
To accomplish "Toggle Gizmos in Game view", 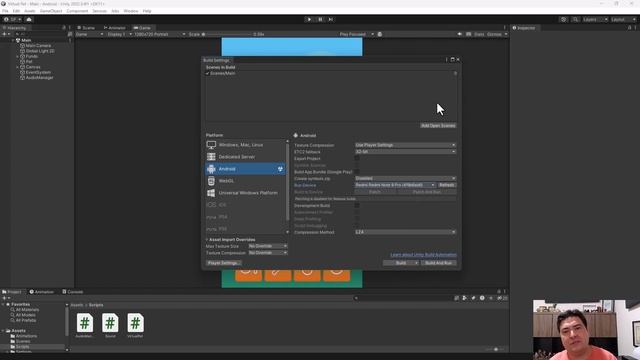I will tap(494, 34).
